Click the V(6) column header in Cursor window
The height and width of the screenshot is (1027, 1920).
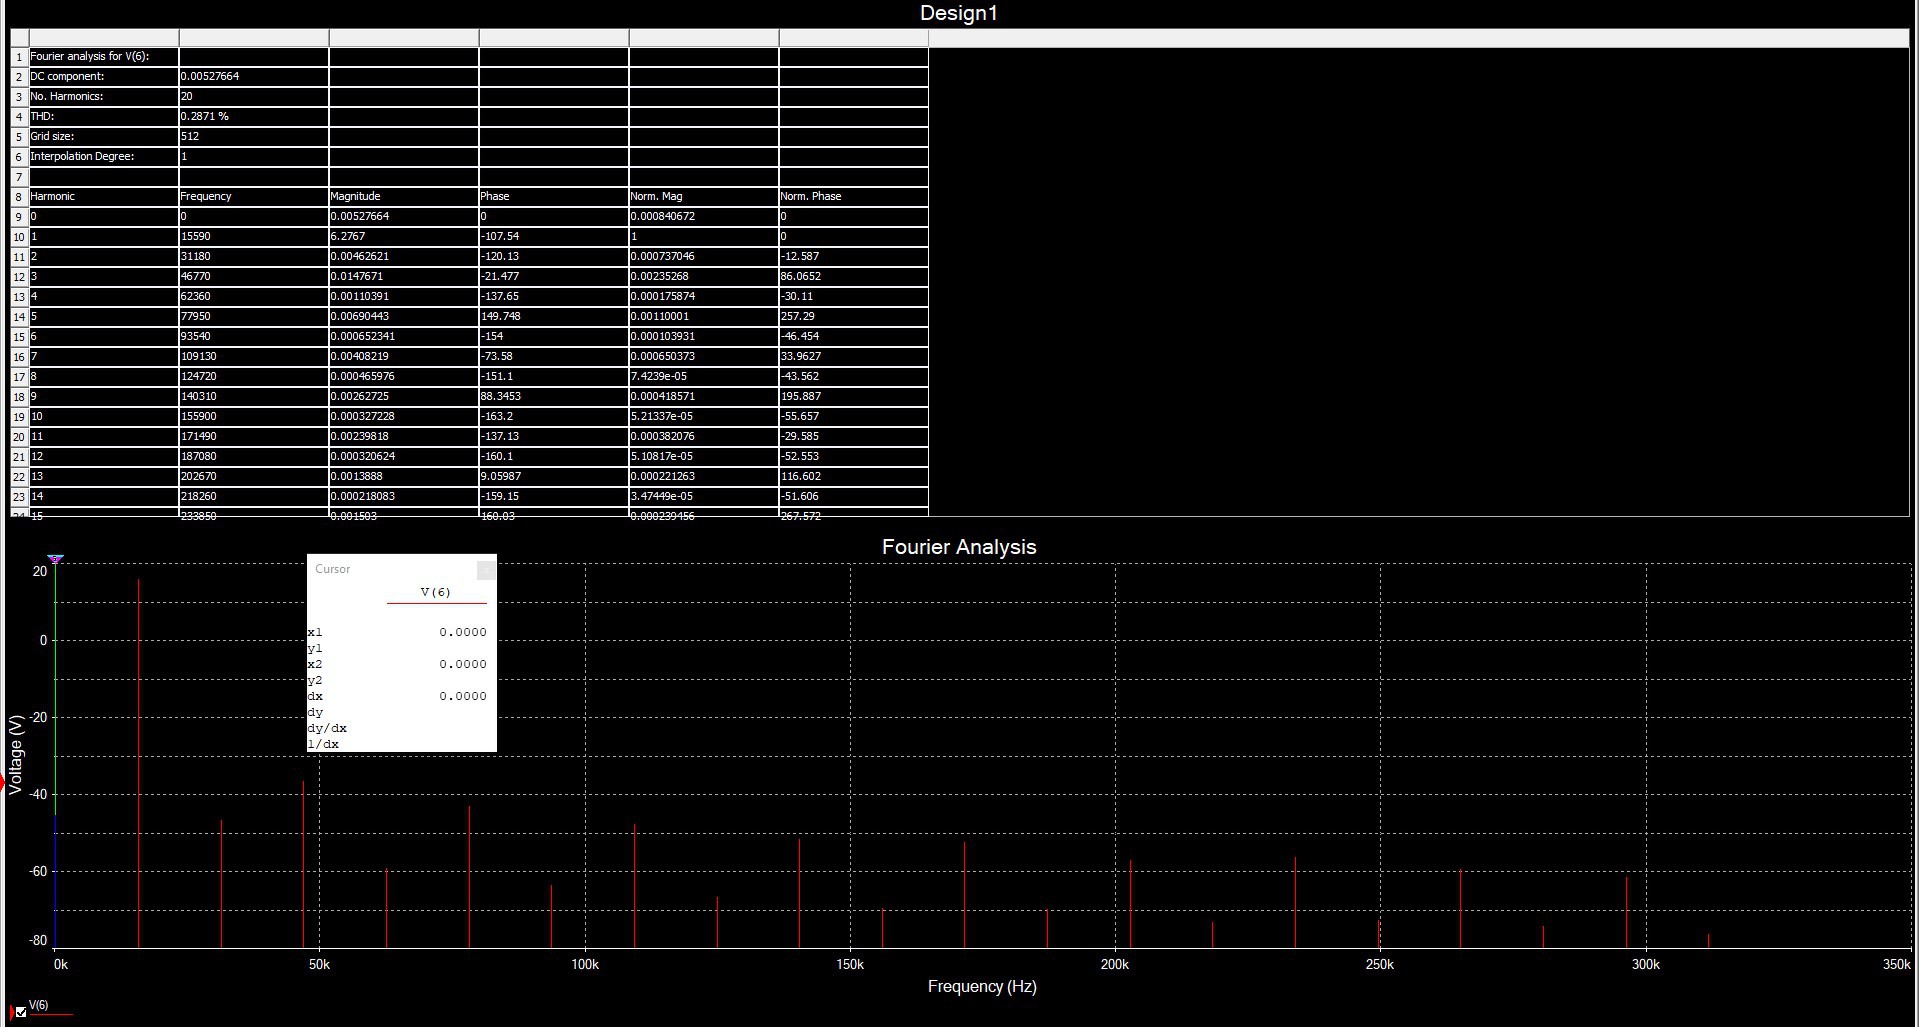436,592
